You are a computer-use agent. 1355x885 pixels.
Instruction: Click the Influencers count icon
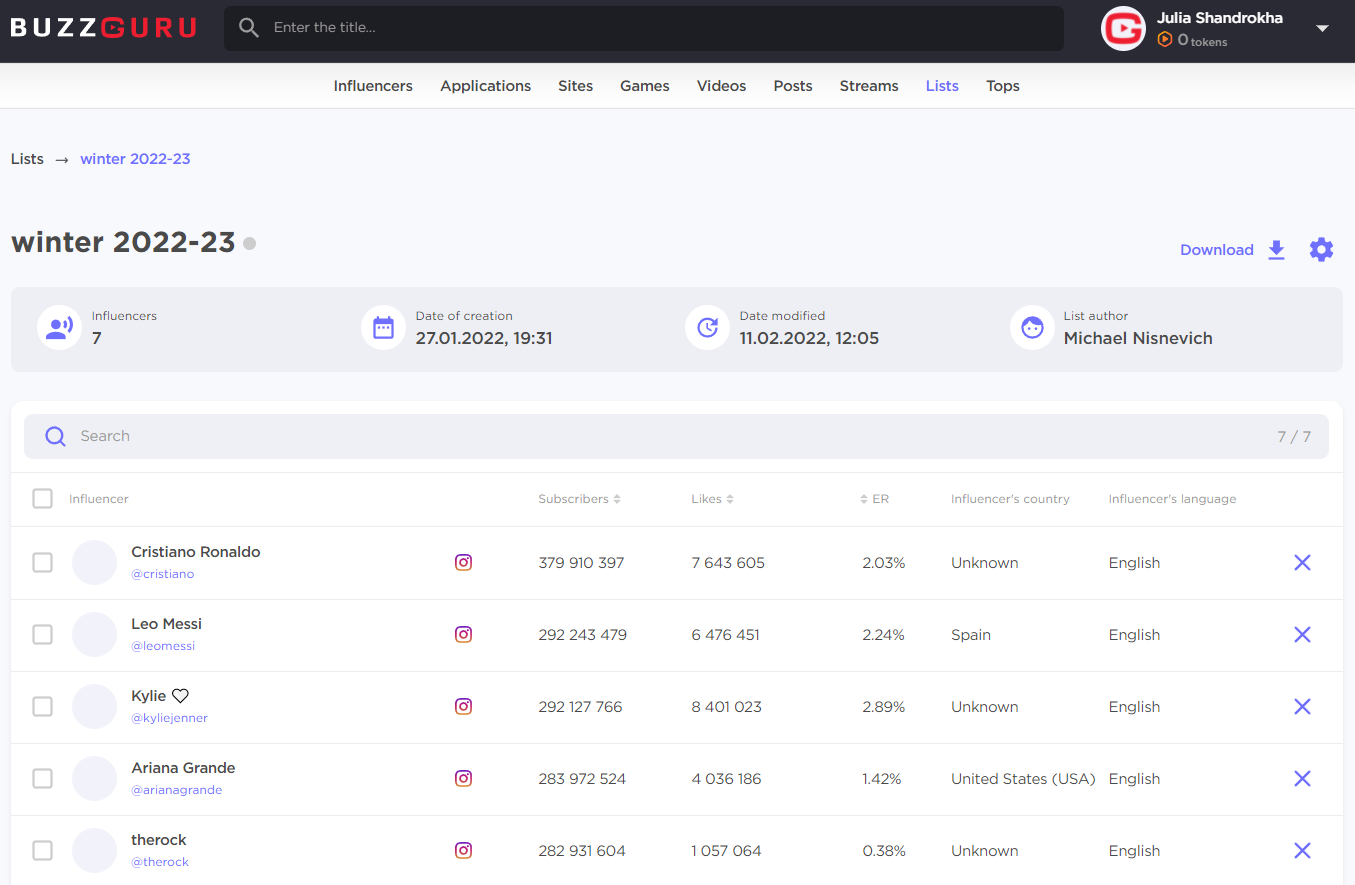coord(60,328)
